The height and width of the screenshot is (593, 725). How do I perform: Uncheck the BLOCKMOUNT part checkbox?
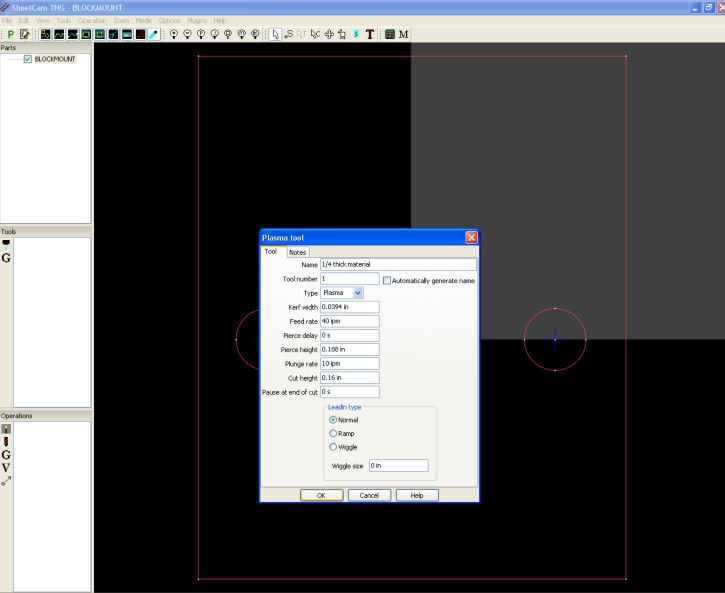(x=28, y=59)
